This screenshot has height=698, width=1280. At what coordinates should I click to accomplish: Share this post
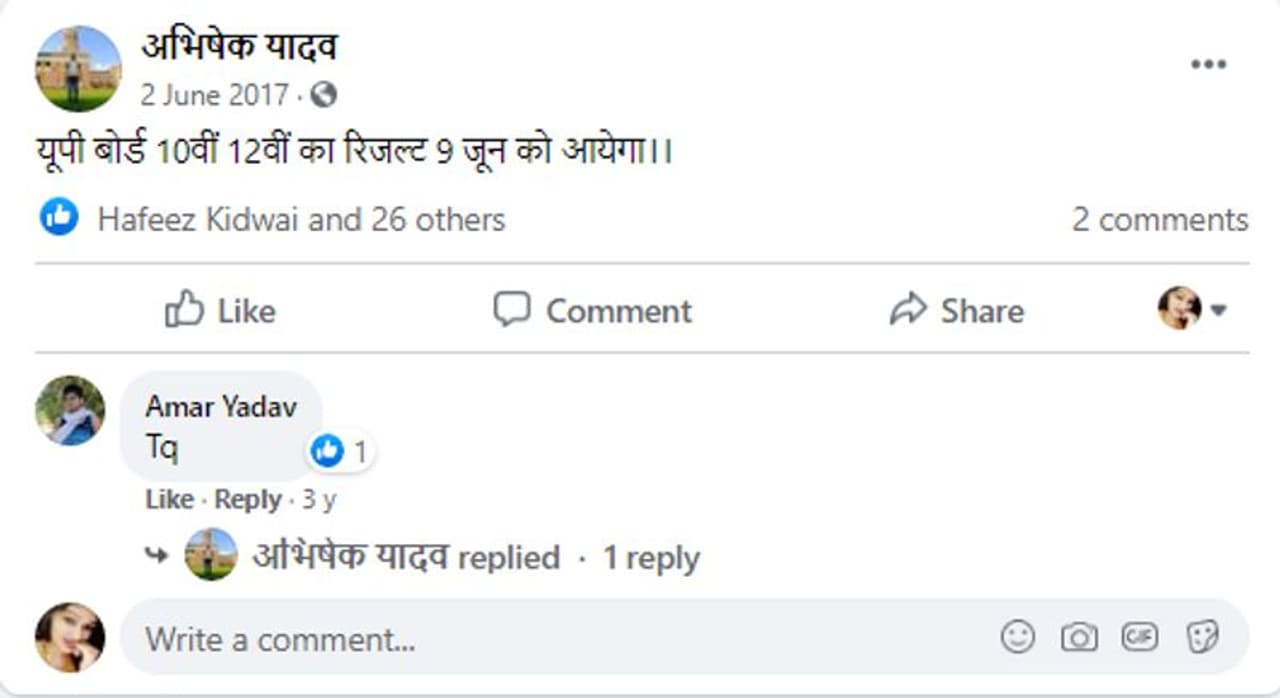[x=956, y=310]
